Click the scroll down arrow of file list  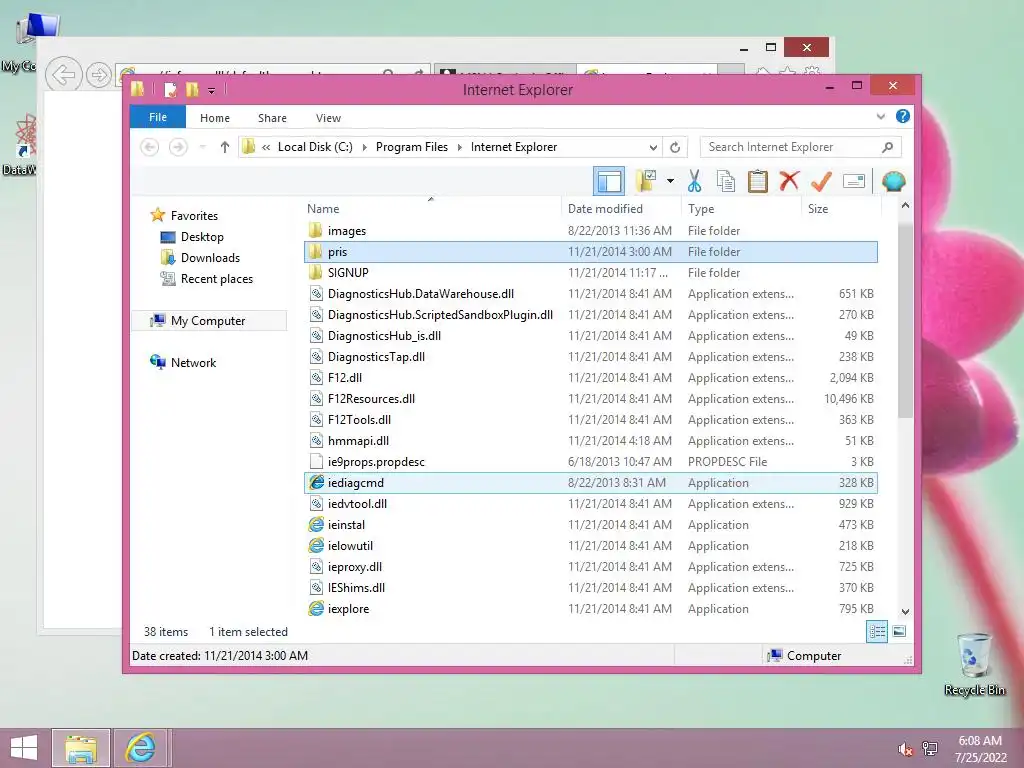click(905, 612)
